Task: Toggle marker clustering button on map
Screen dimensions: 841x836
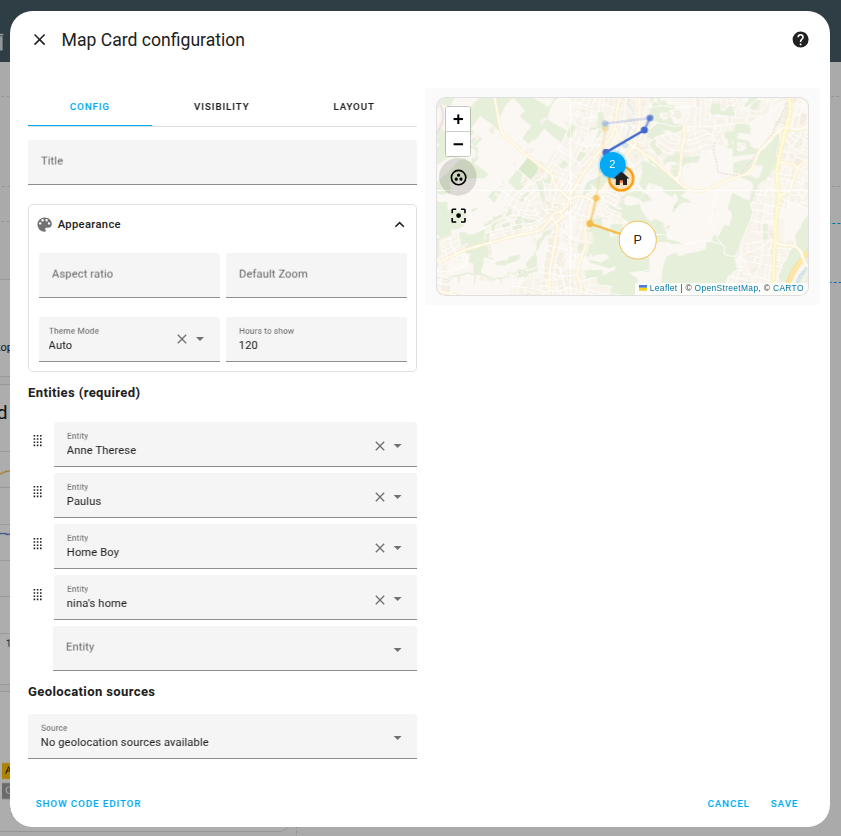Action: 458,178
